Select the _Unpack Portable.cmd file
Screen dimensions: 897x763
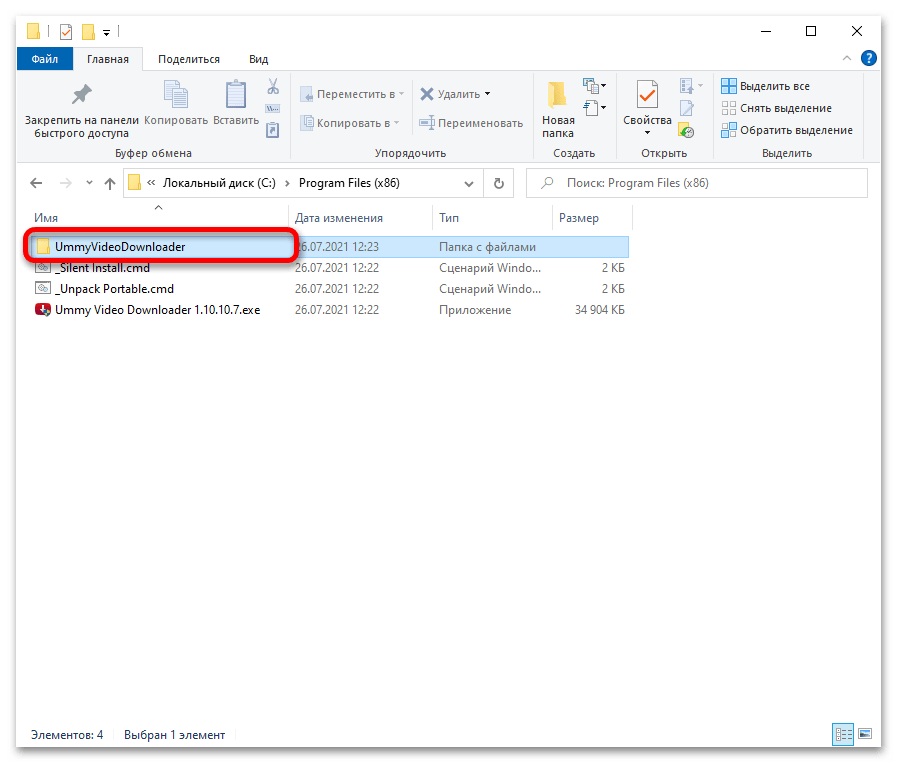(x=329, y=289)
